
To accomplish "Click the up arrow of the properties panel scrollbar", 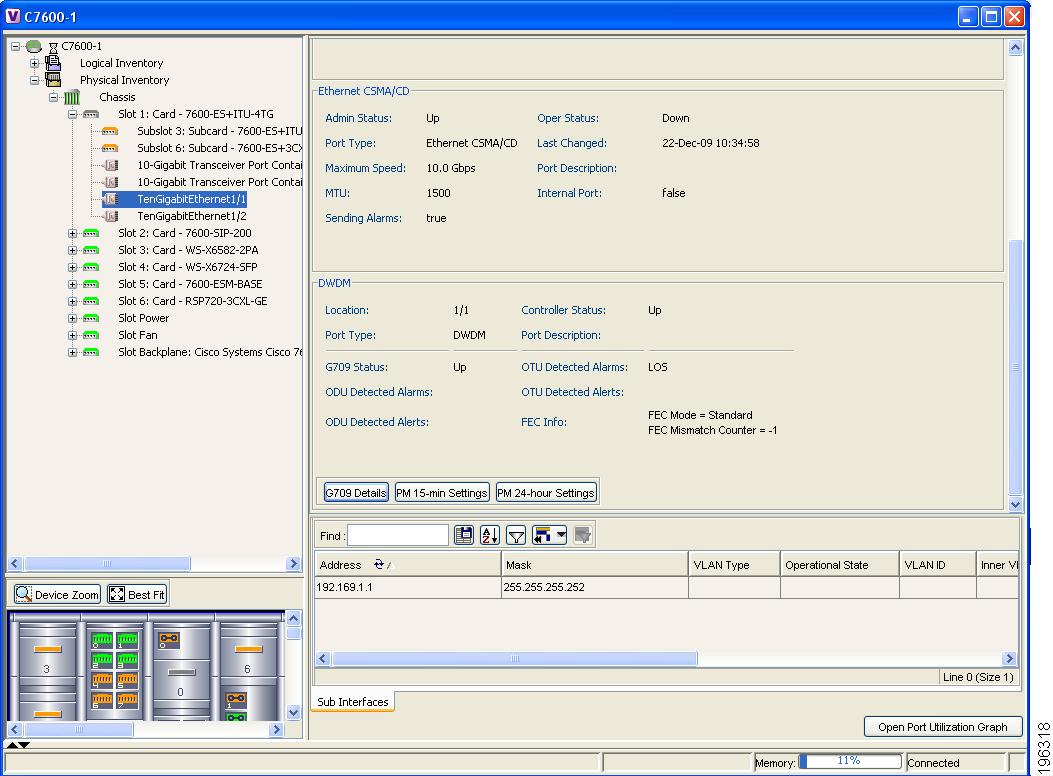I will click(1015, 48).
